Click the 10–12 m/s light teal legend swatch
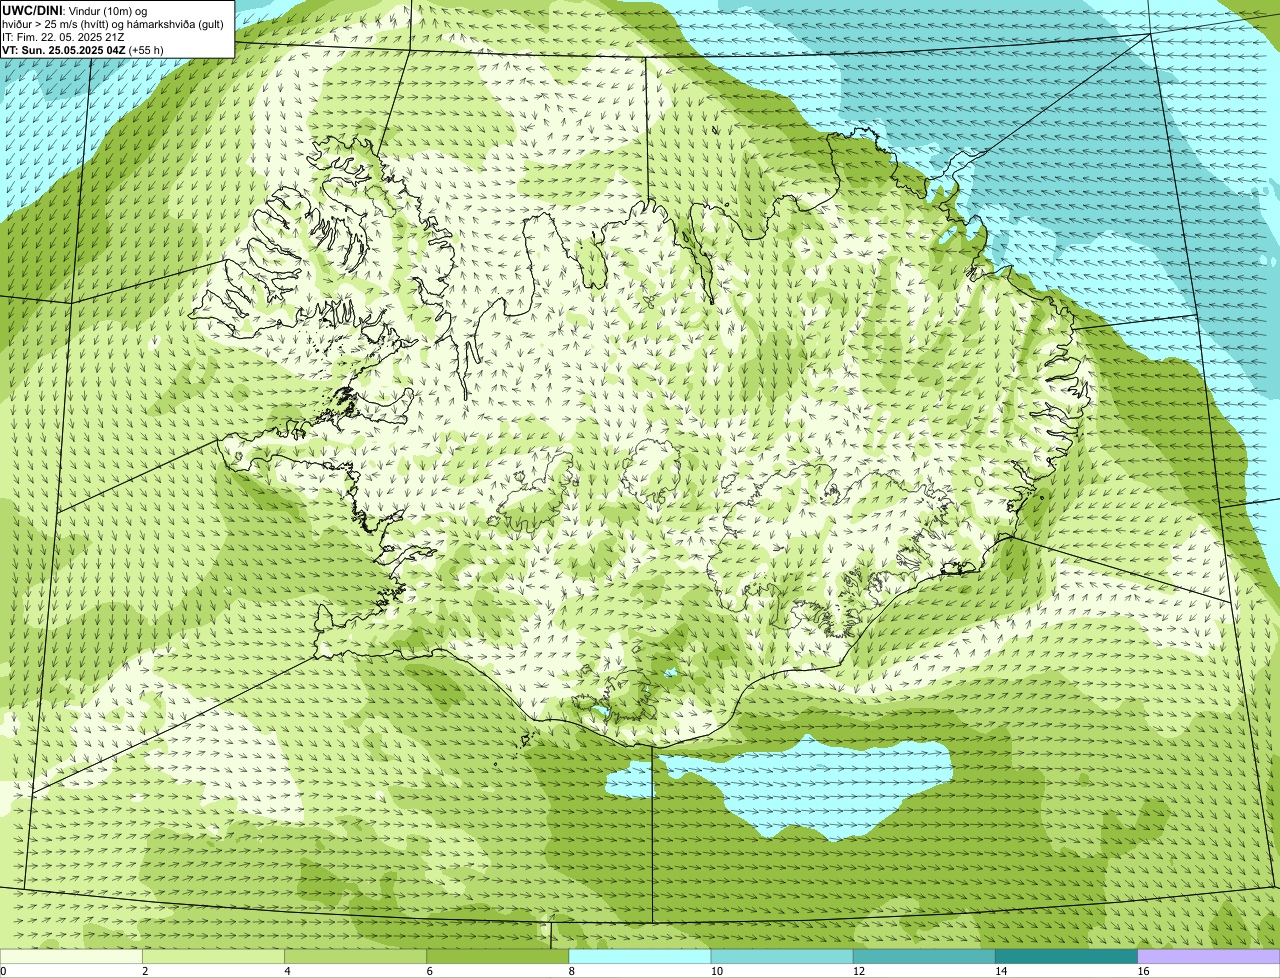 (x=782, y=957)
